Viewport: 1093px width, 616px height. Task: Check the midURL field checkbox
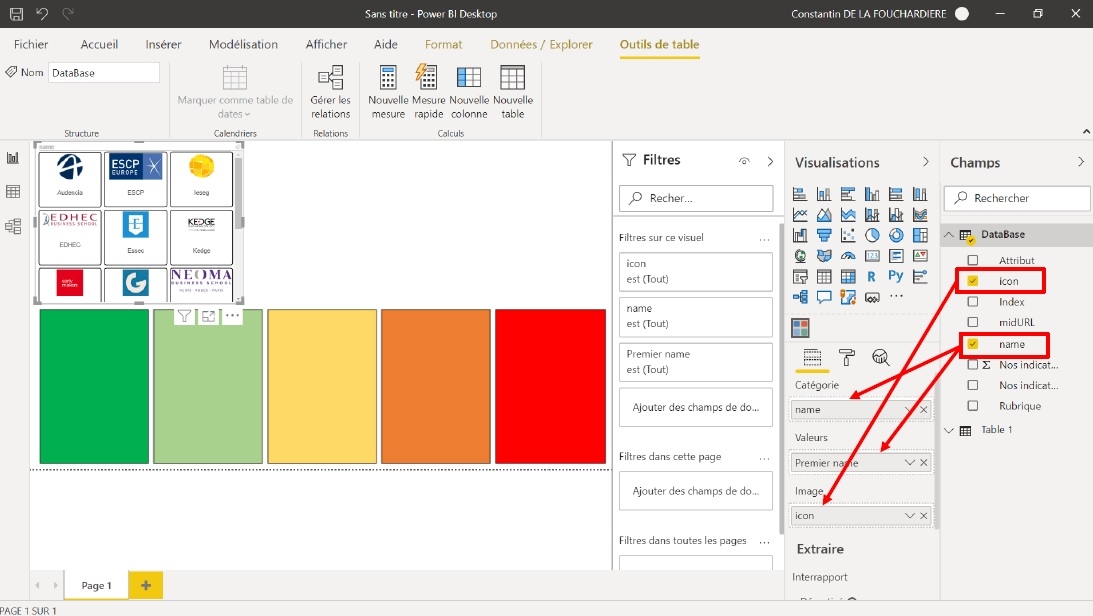tap(973, 322)
